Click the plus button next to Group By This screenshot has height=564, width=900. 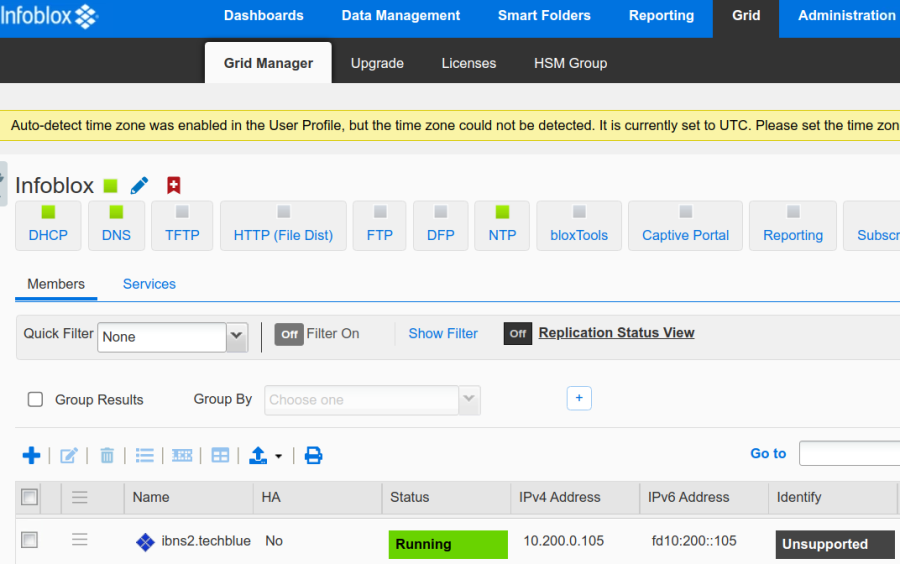(x=579, y=398)
